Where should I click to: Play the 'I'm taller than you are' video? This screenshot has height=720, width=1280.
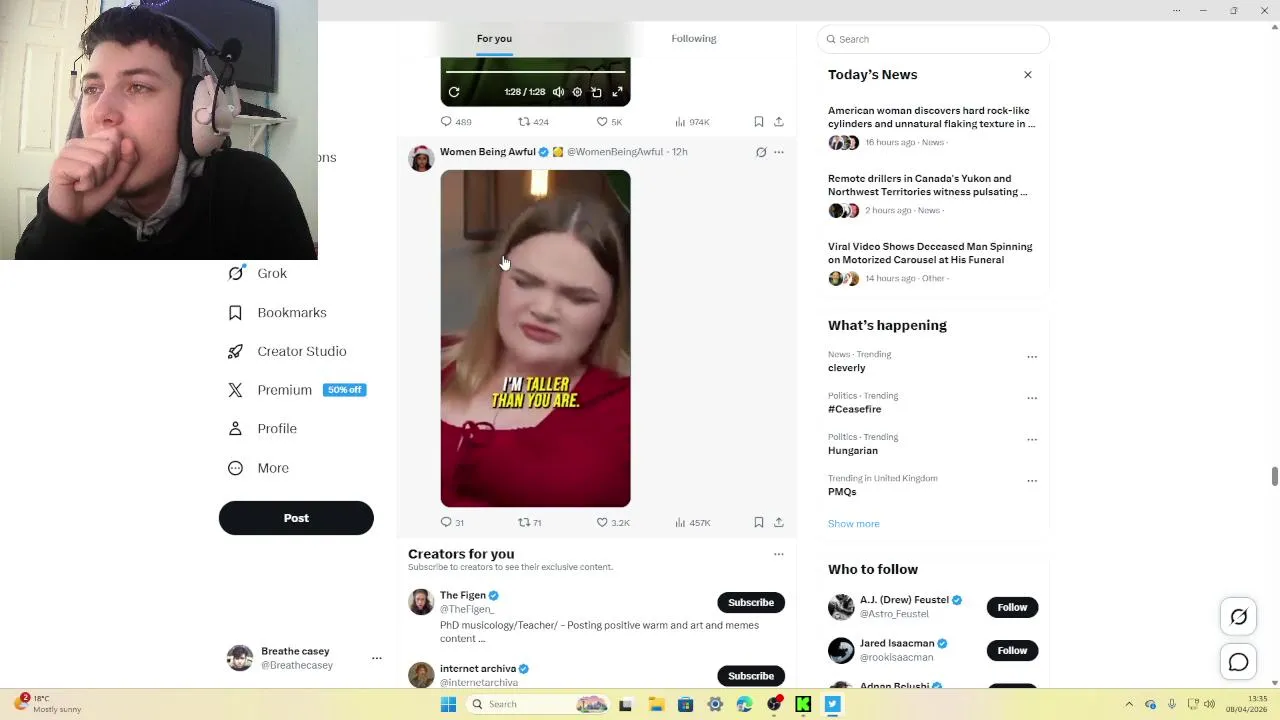(535, 338)
